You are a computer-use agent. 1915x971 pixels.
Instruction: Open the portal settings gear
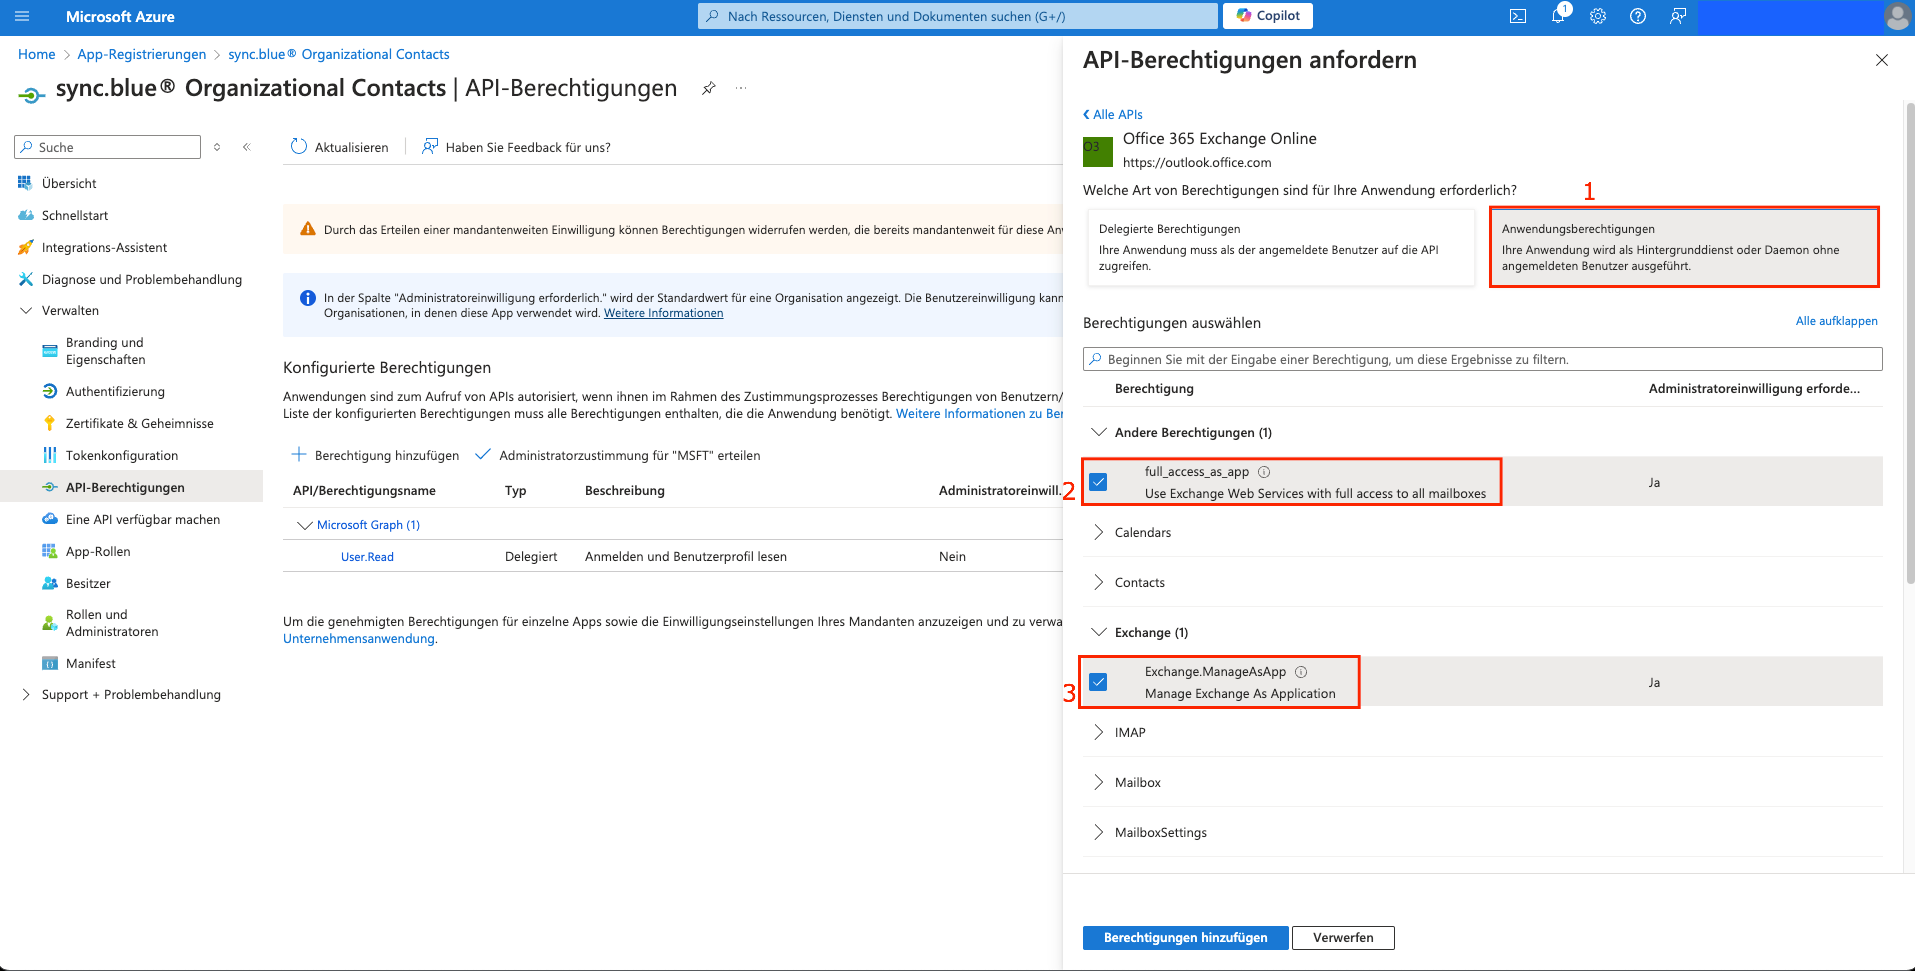[1598, 16]
